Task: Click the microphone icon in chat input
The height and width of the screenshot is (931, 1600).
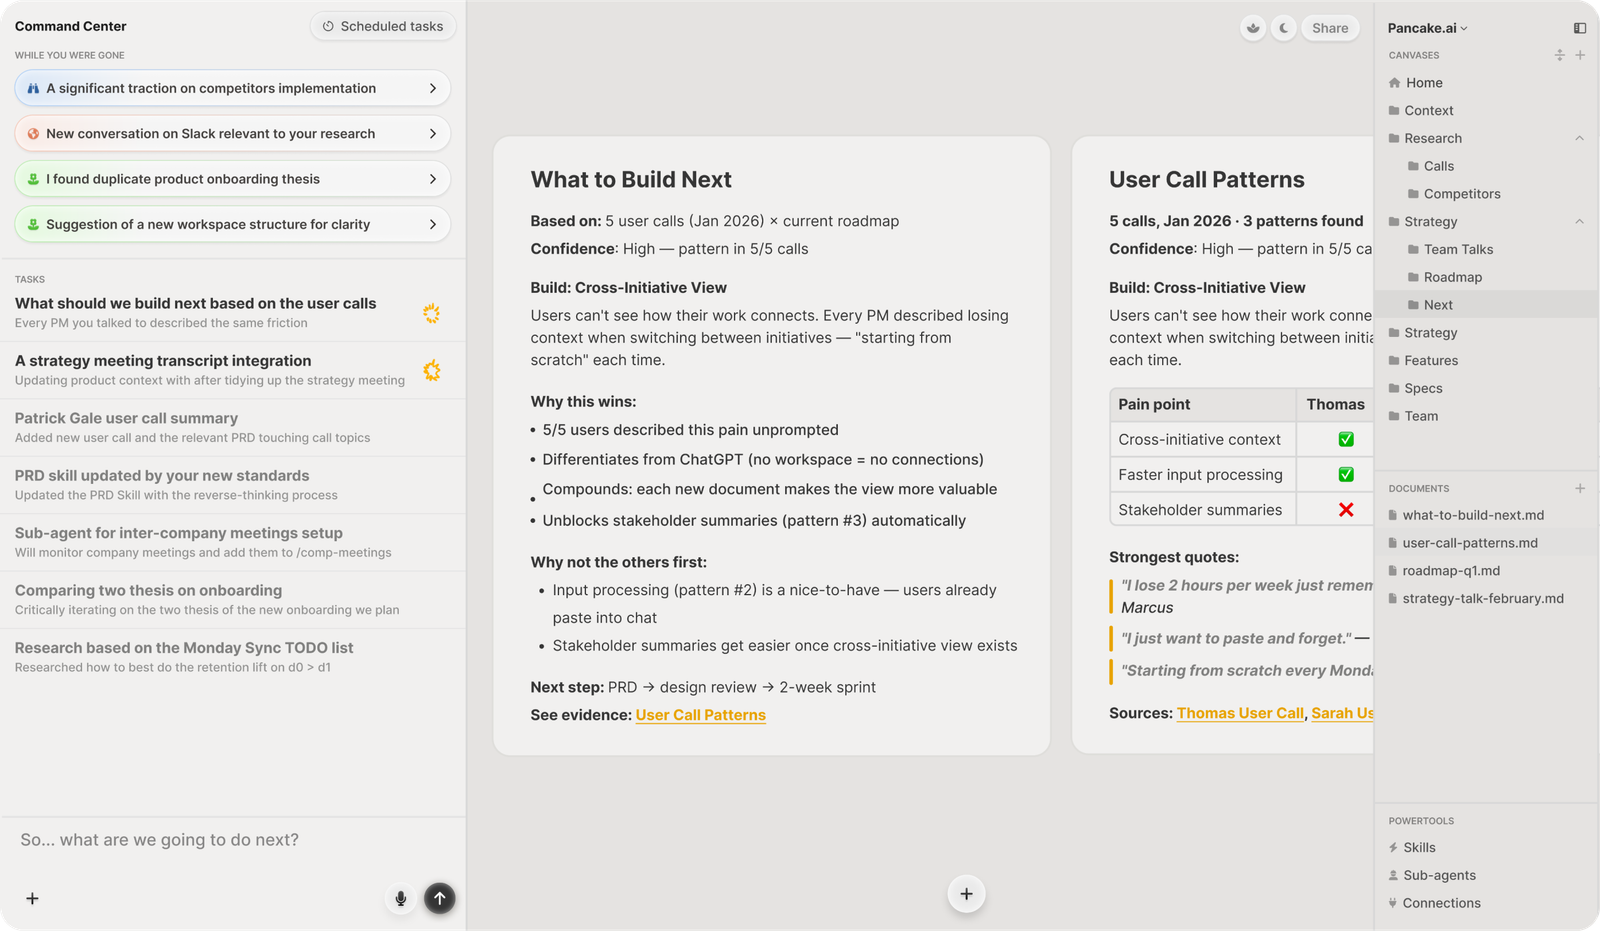Action: [400, 898]
